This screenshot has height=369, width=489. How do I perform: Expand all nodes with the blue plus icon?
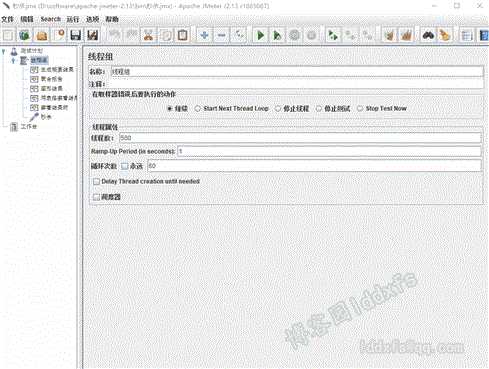[204, 35]
